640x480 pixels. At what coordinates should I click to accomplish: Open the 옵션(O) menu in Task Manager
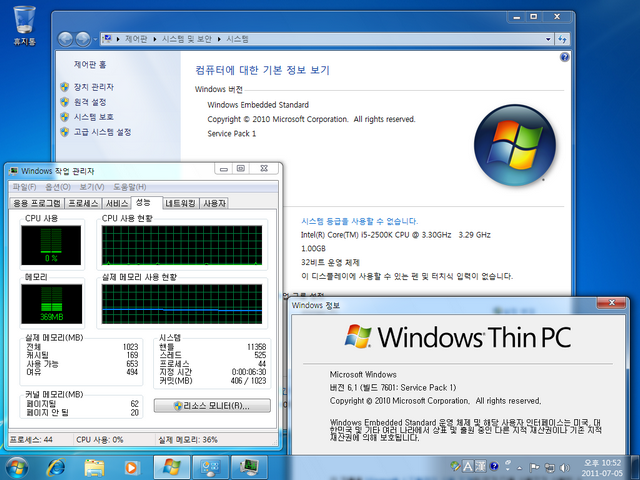(58, 187)
